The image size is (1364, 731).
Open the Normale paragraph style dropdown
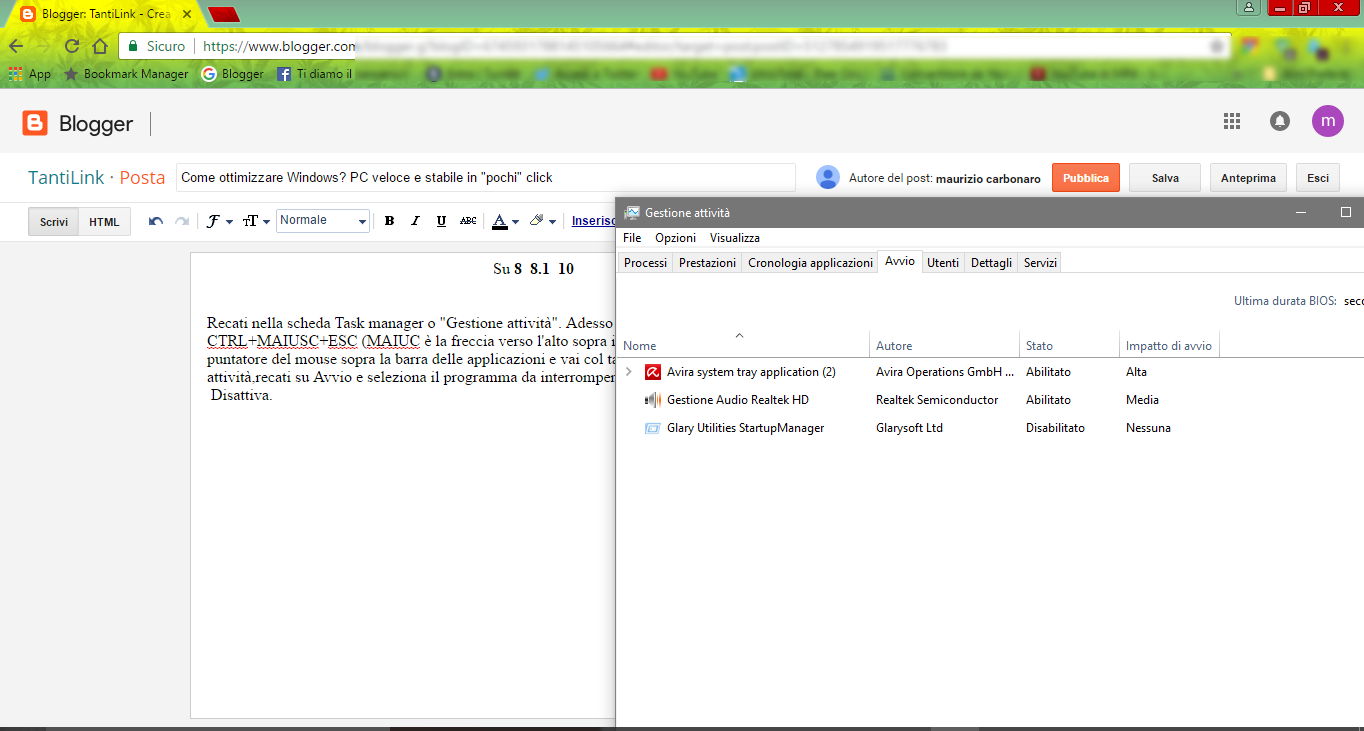pyautogui.click(x=323, y=221)
